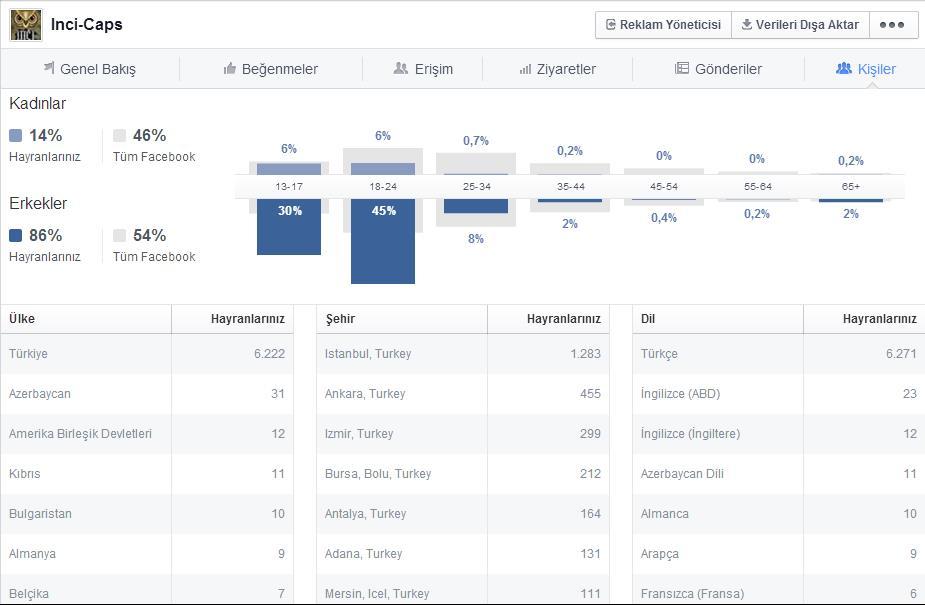
Task: Select the Türkiye row in country table
Action: tap(147, 354)
